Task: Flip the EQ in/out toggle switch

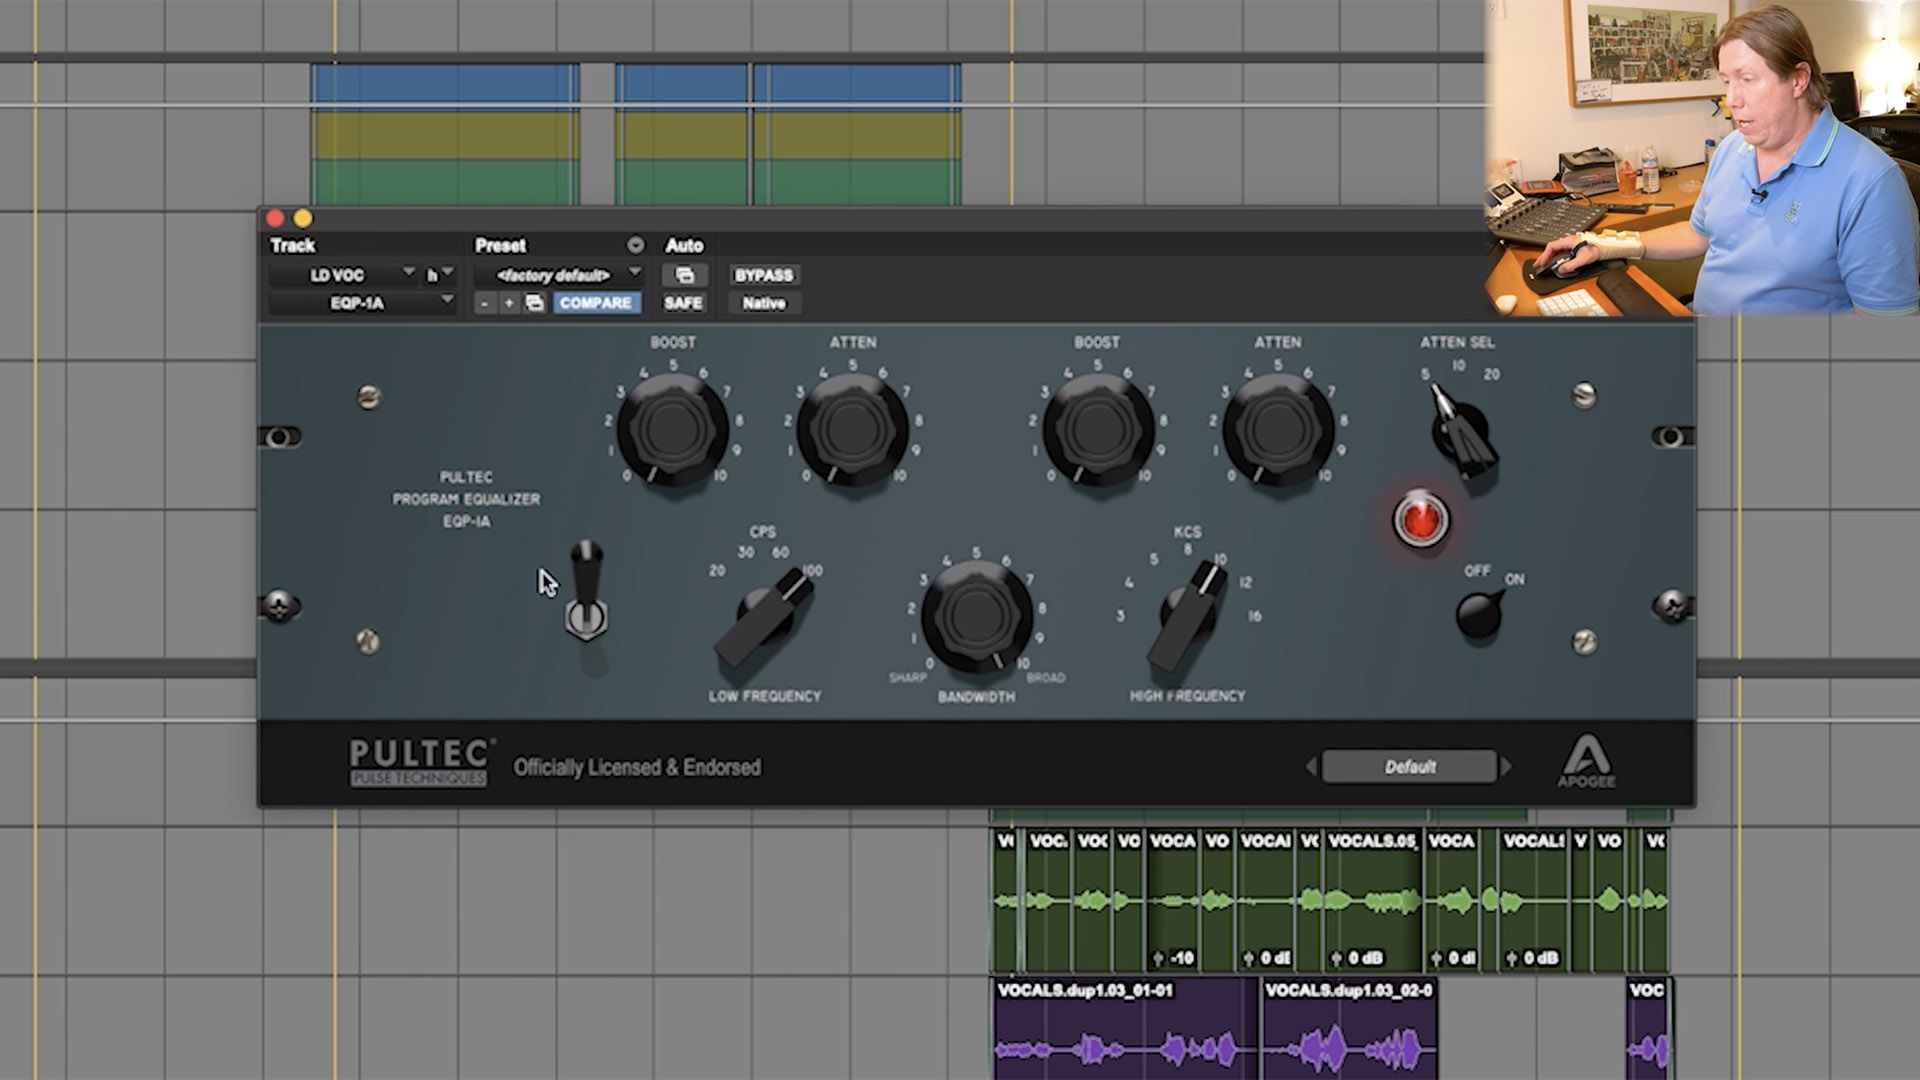Action: point(586,590)
